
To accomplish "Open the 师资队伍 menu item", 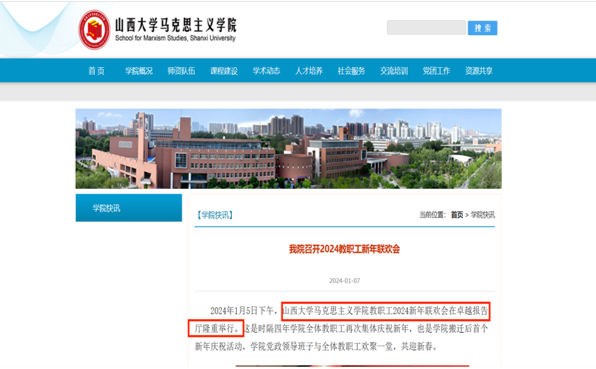I will coord(181,71).
